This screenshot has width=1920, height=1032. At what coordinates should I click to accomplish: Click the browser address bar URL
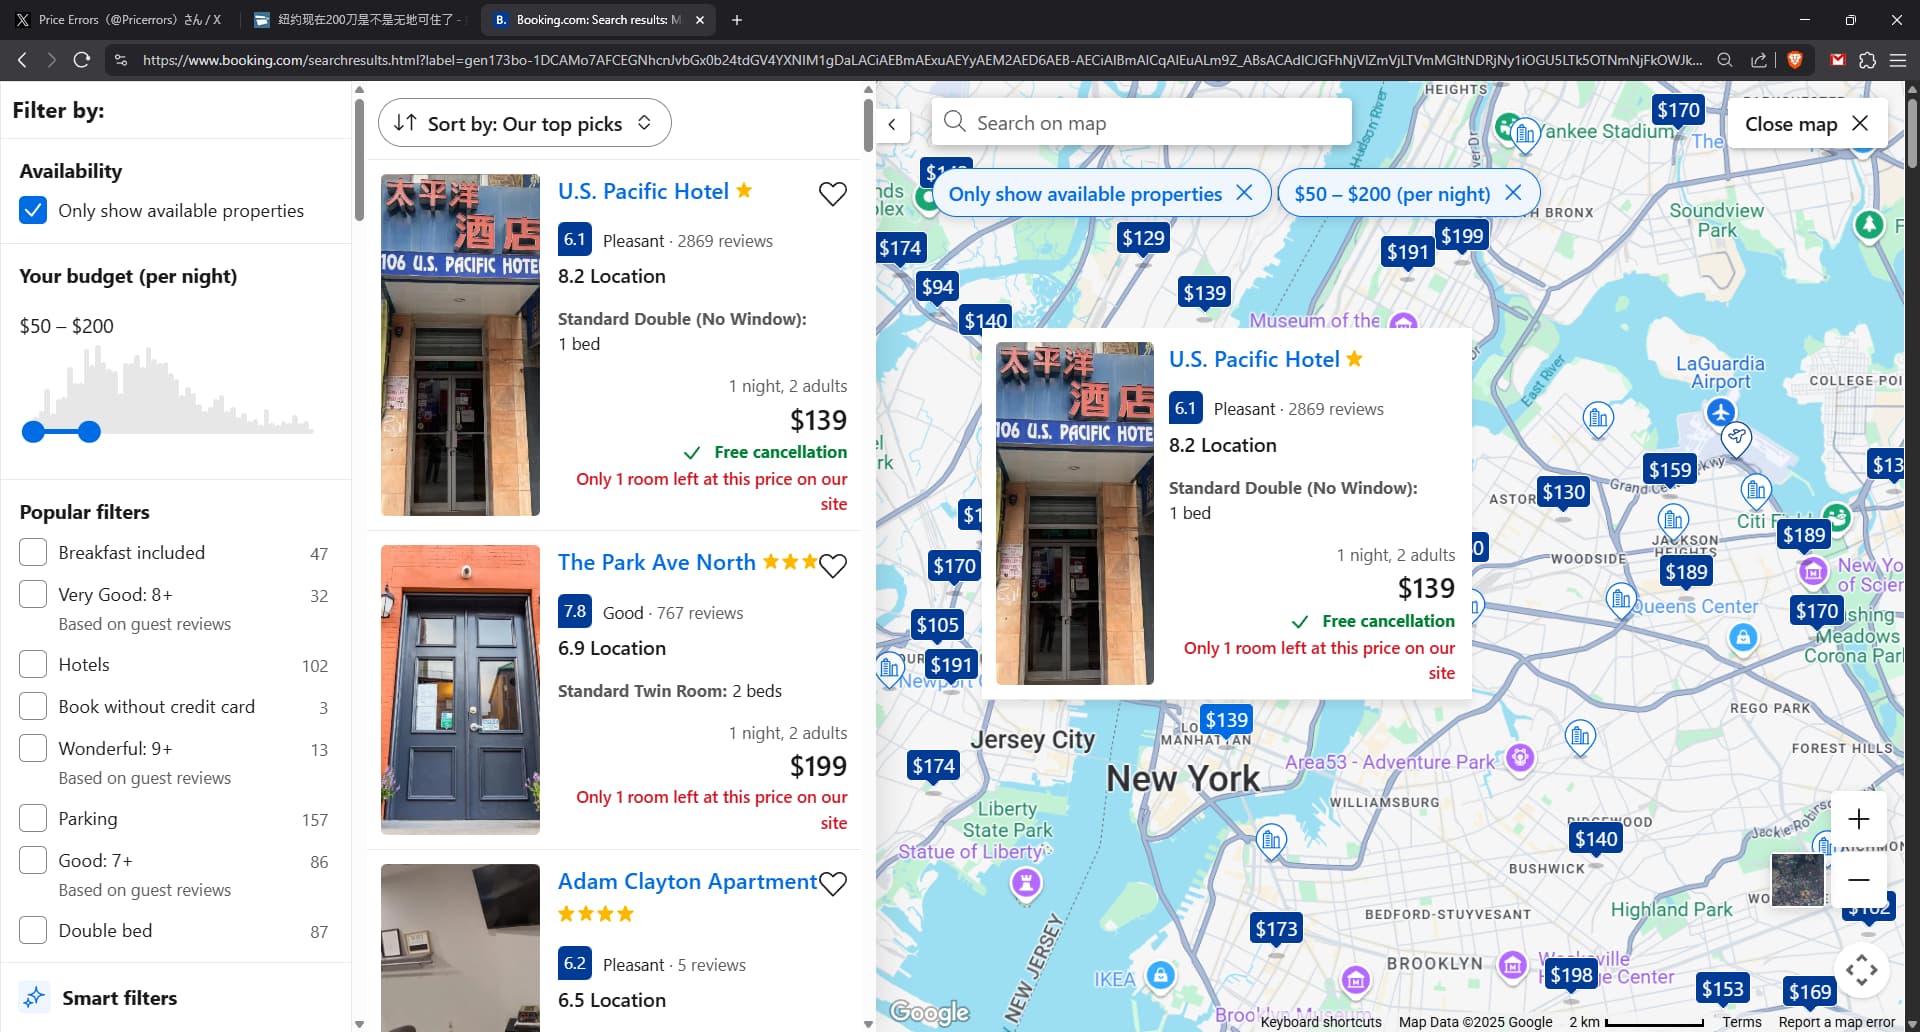click(x=921, y=60)
